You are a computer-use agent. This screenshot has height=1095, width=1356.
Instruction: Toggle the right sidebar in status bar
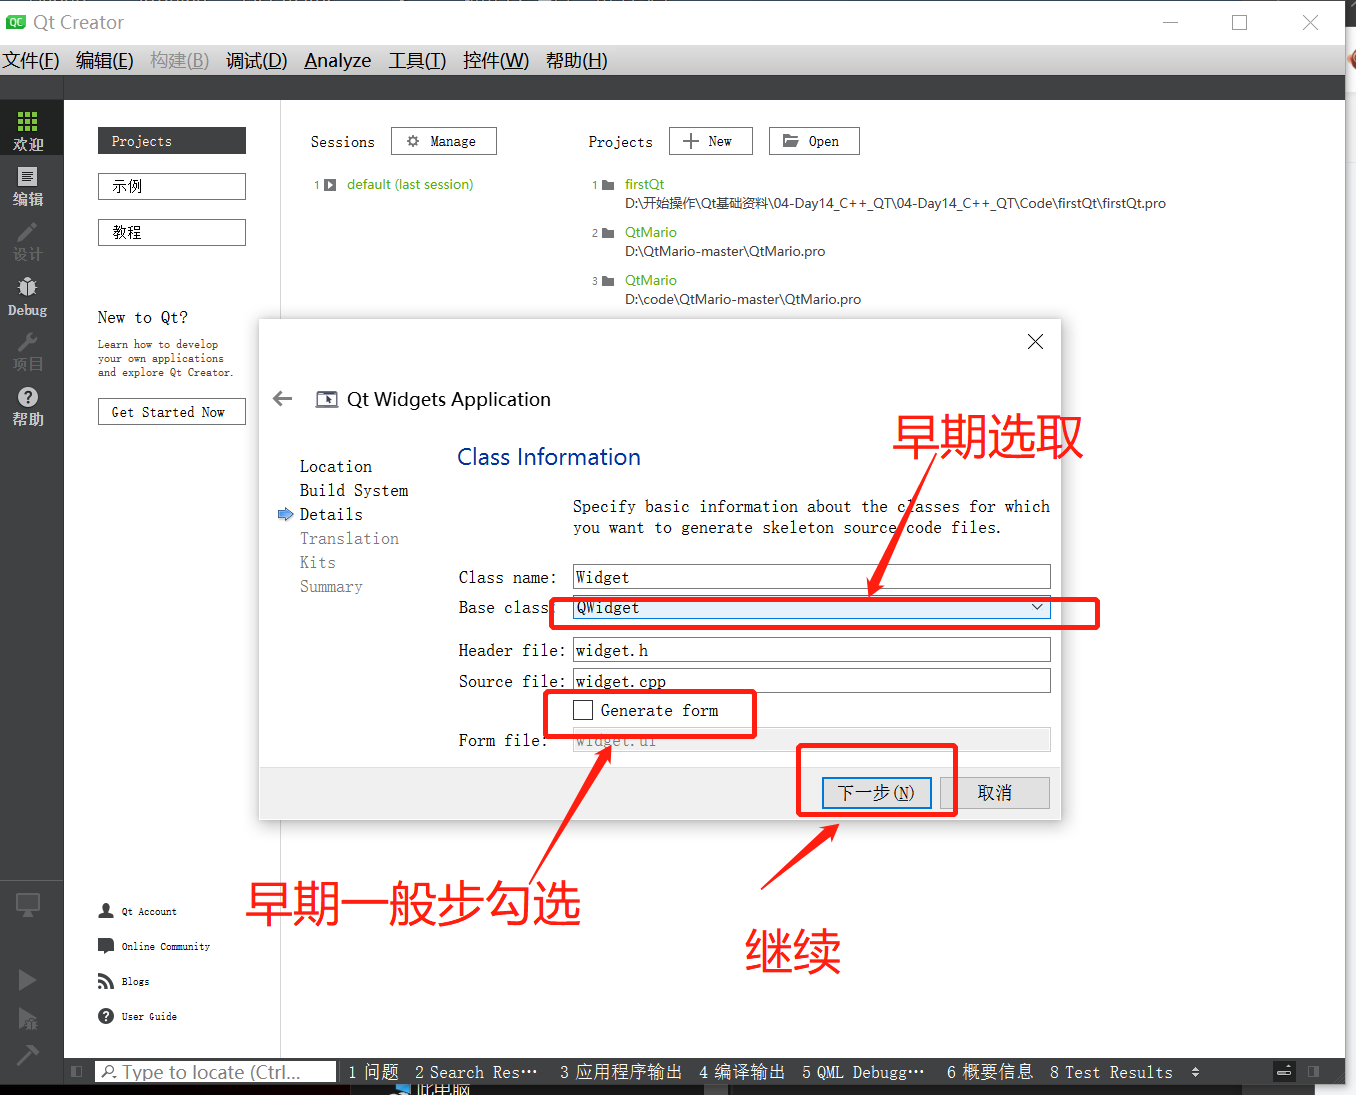[x=1314, y=1072]
